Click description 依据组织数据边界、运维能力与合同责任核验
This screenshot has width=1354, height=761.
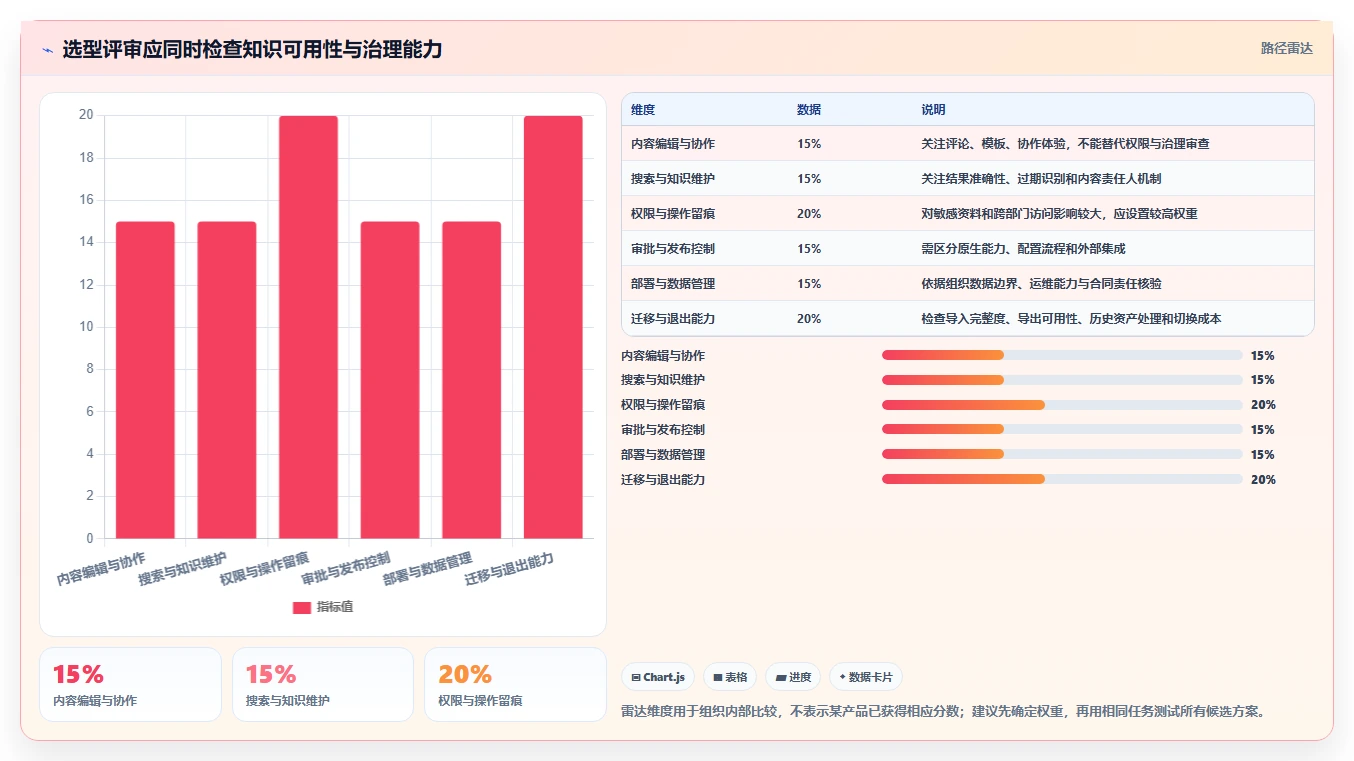tap(1041, 284)
